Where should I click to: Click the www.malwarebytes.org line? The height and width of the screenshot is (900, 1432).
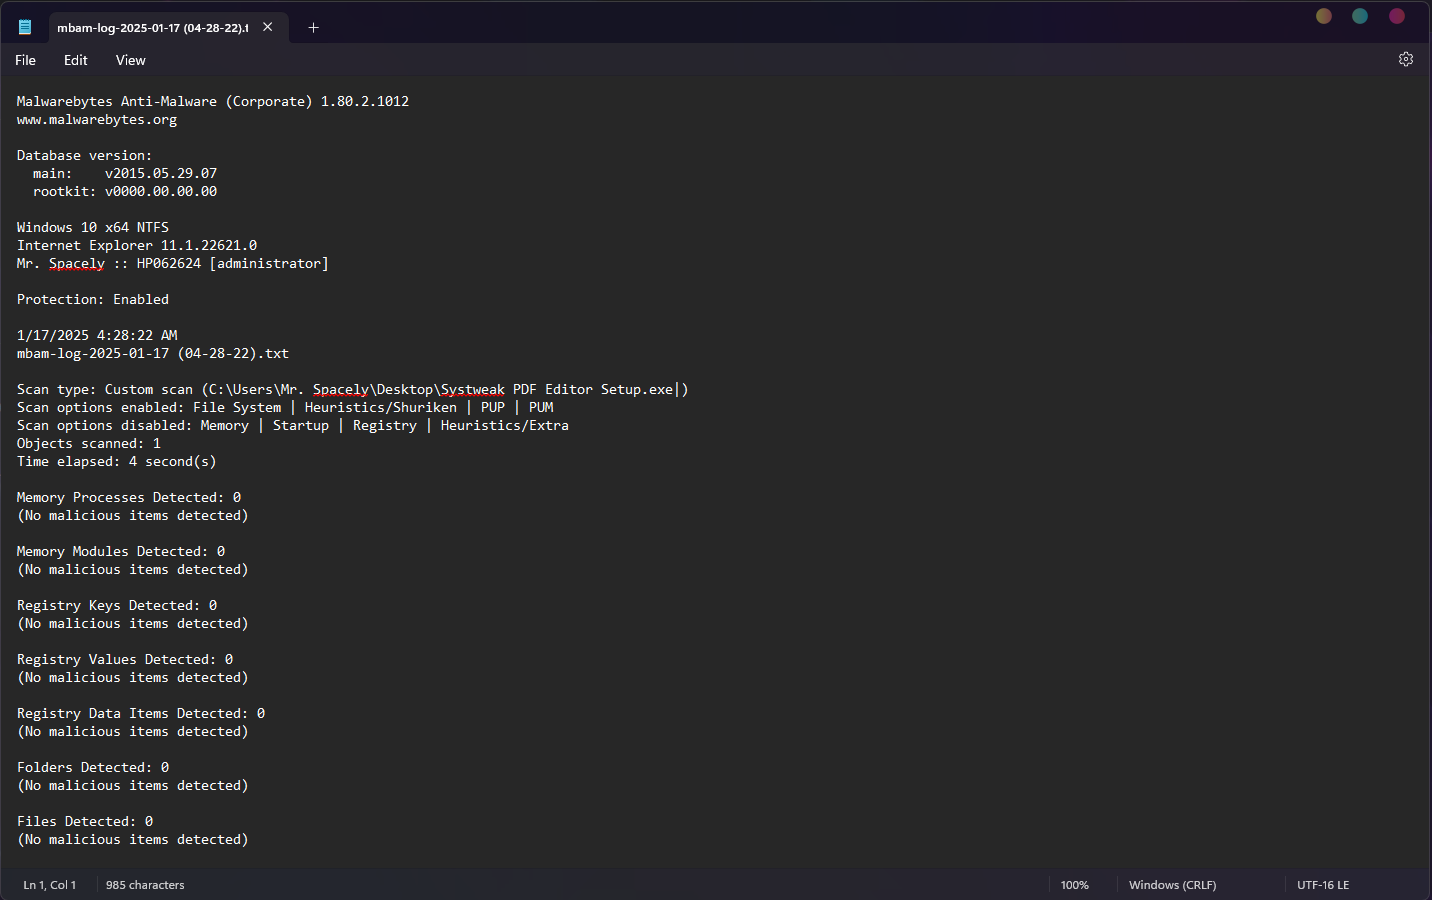point(97,120)
